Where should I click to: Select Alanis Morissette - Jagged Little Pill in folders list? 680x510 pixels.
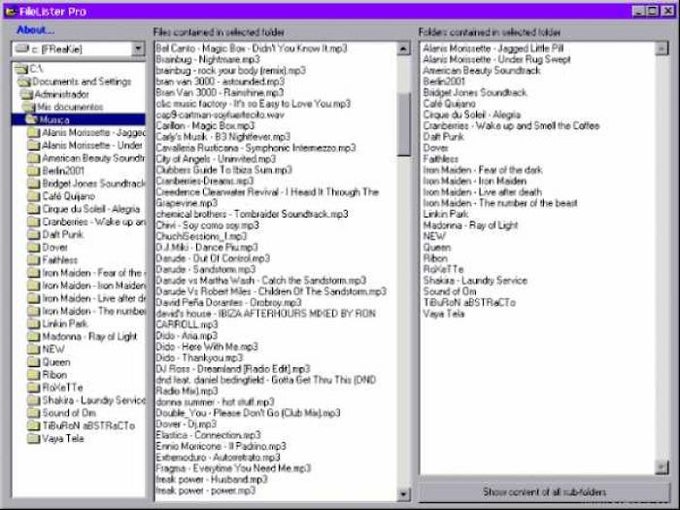click(493, 49)
